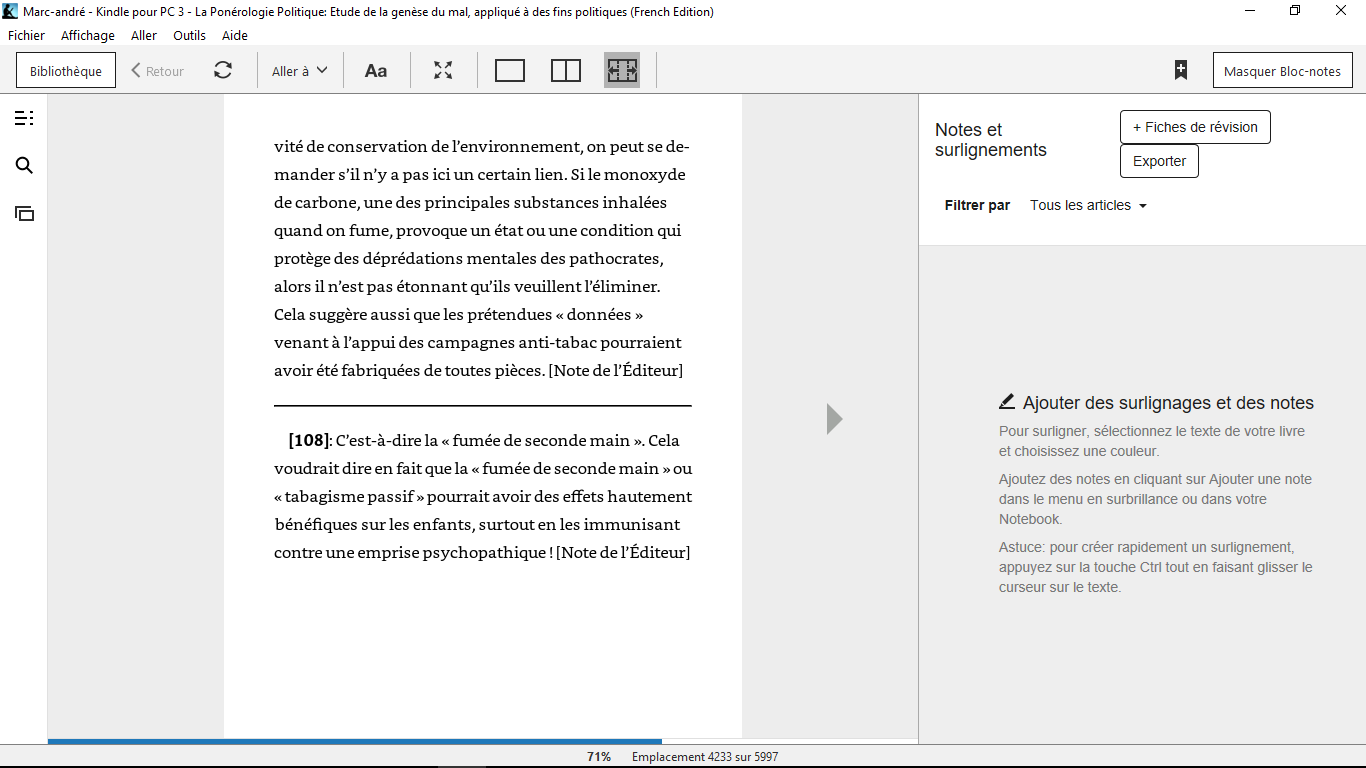The height and width of the screenshot is (768, 1366).
Task: Switch to single column view
Action: click(x=510, y=71)
